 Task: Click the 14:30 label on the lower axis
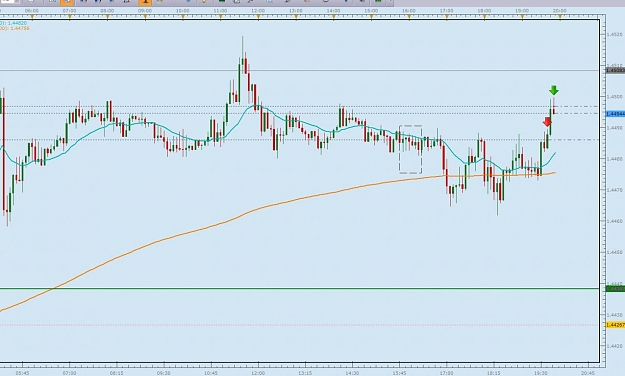point(352,373)
